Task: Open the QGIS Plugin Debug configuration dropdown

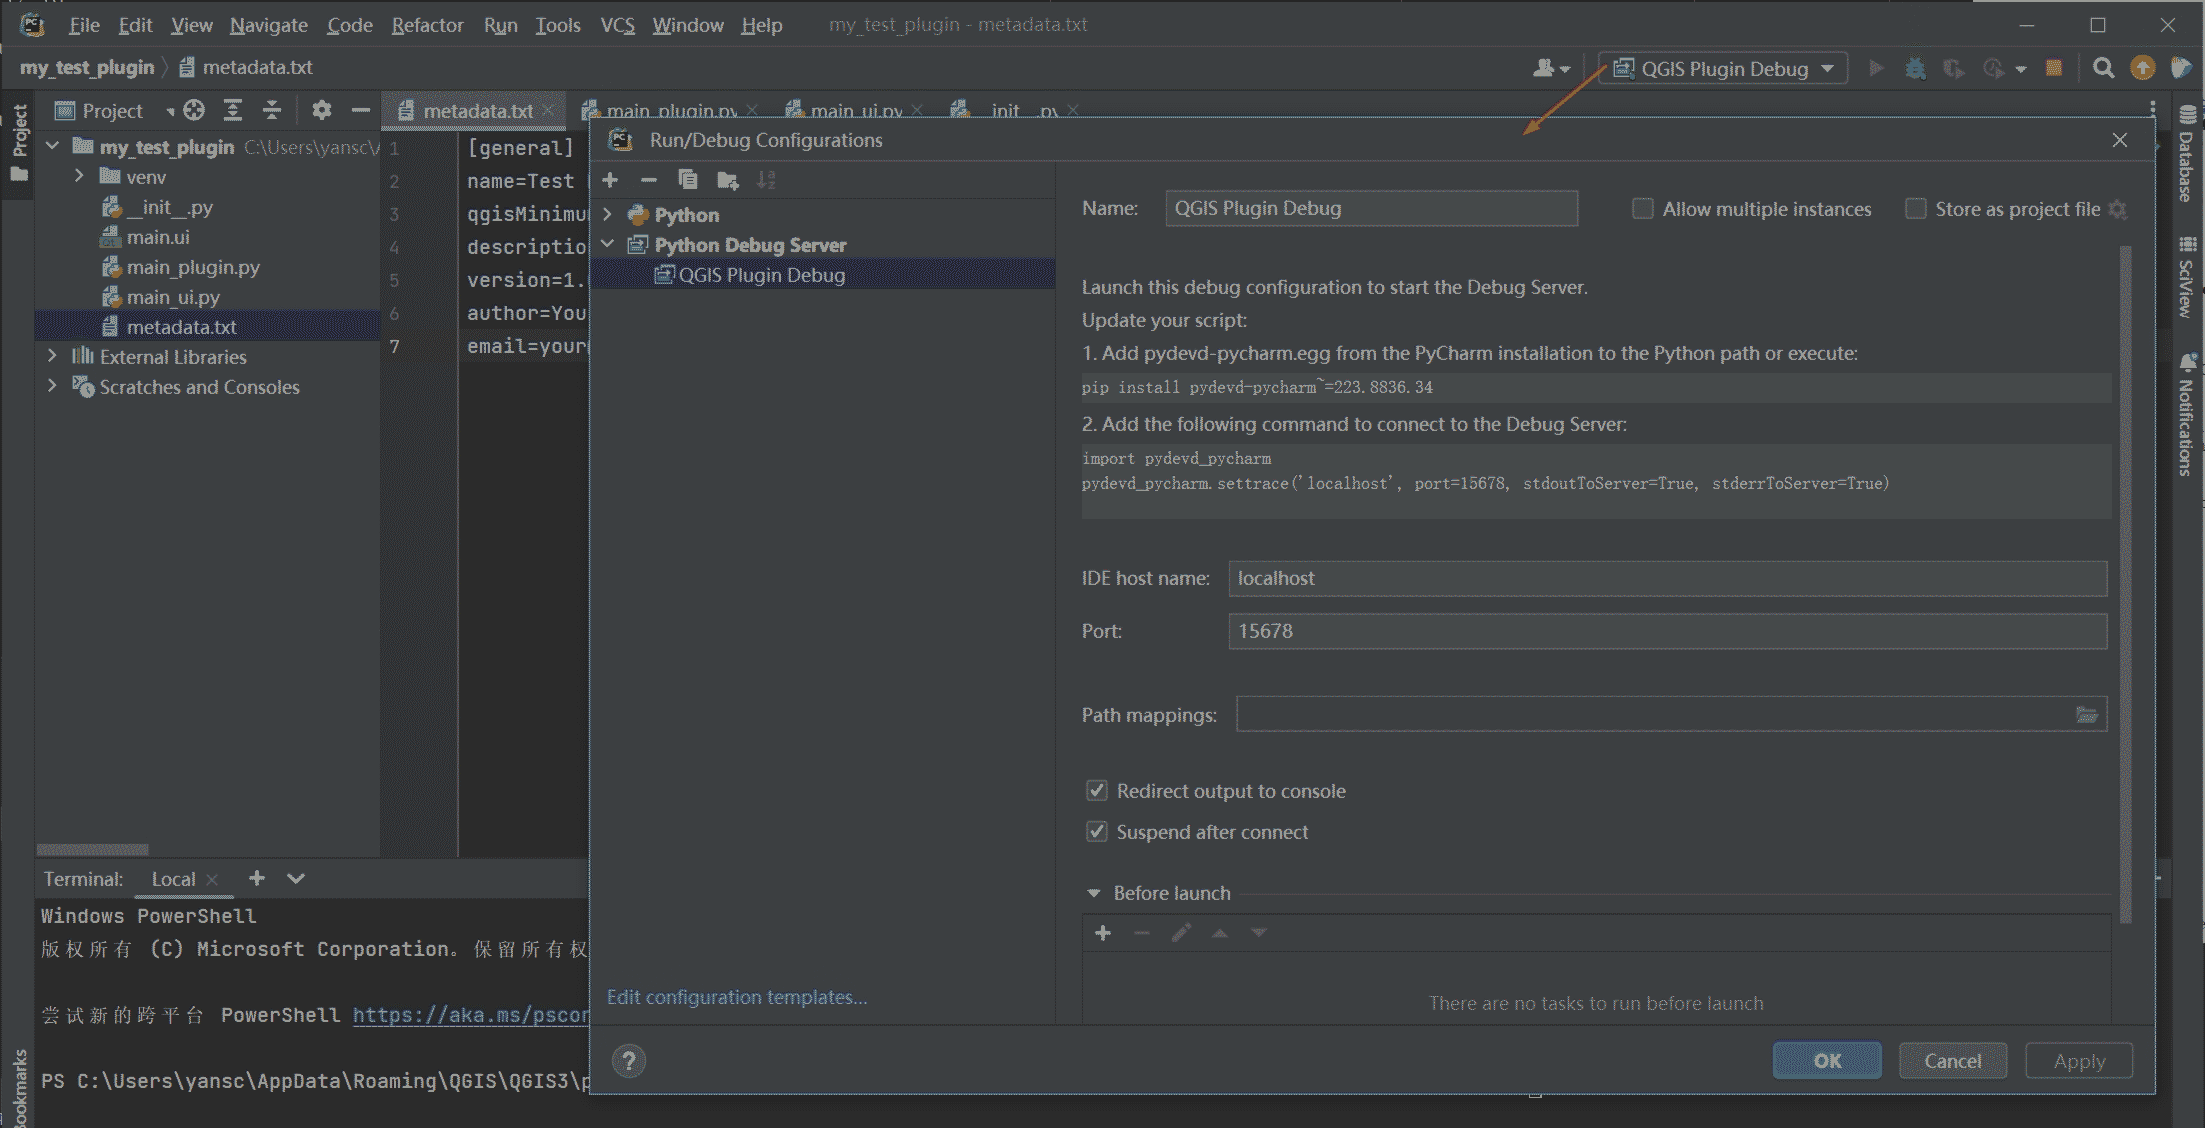Action: (x=1724, y=68)
